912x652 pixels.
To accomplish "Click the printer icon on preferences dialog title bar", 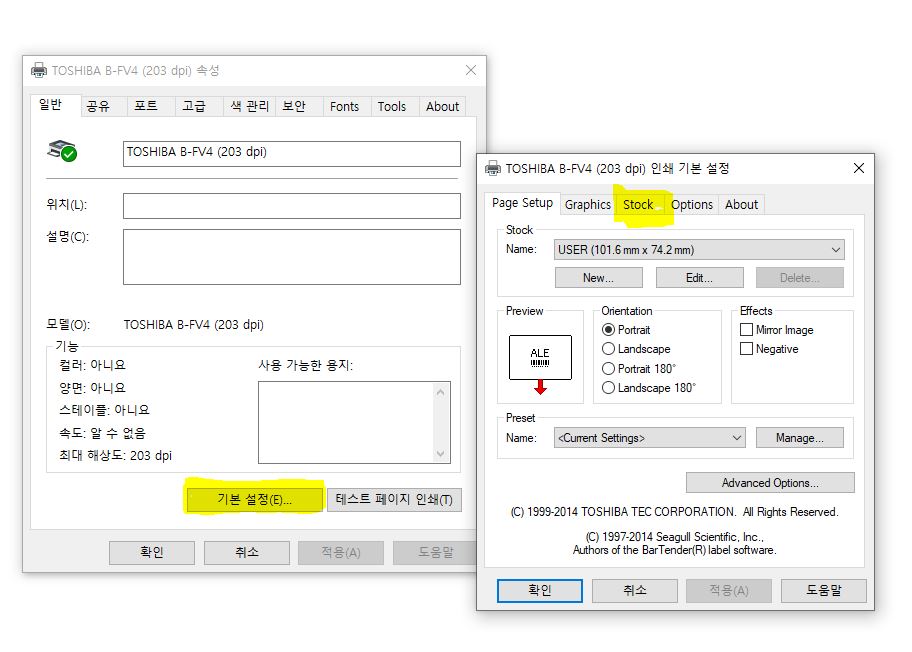I will click(493, 168).
